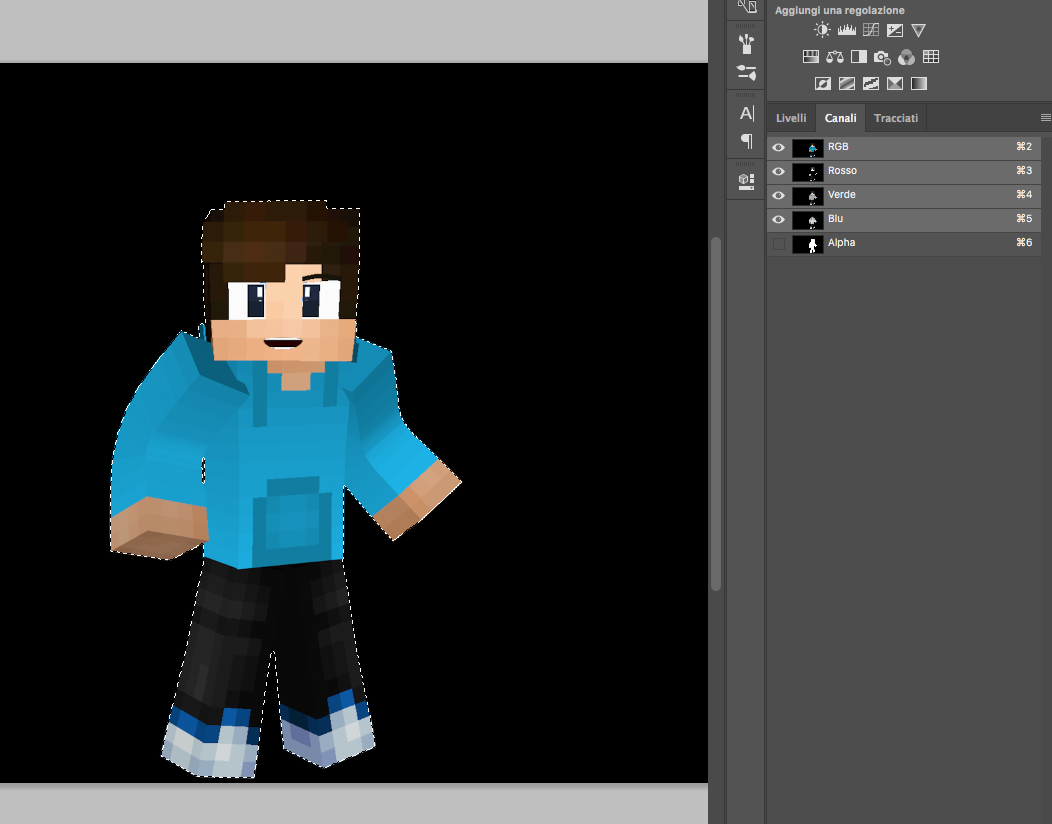Hide the RGB channel visibility eye

click(x=778, y=148)
